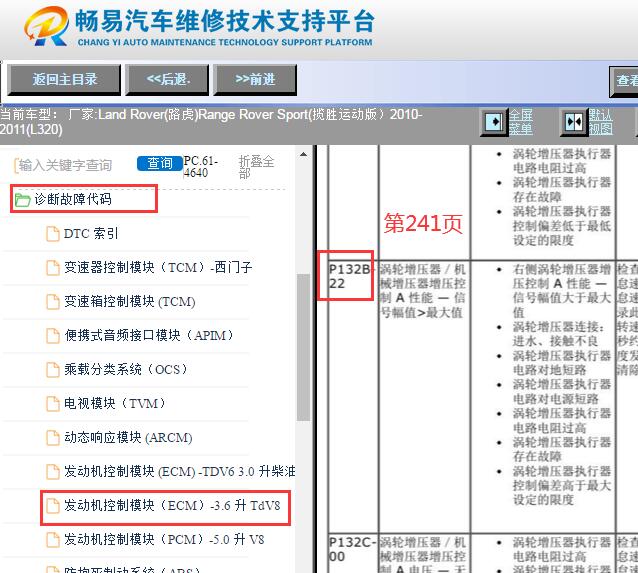Click the page icon beside 变速器控制模块 西门子
Image resolution: width=638 pixels, height=573 pixels.
click(x=52, y=268)
